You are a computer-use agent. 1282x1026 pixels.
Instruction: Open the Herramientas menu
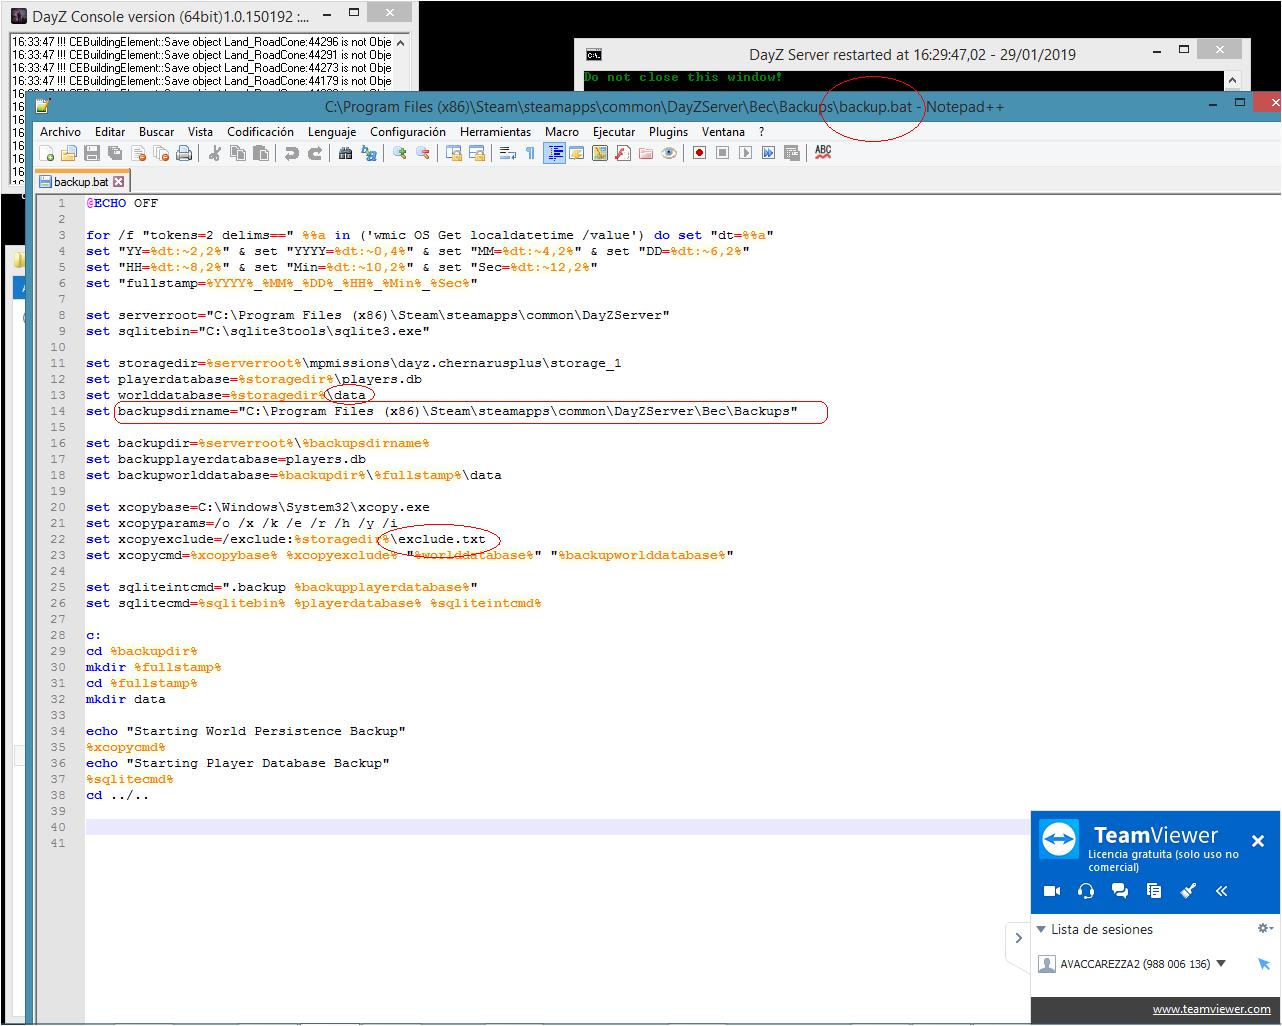pos(496,132)
